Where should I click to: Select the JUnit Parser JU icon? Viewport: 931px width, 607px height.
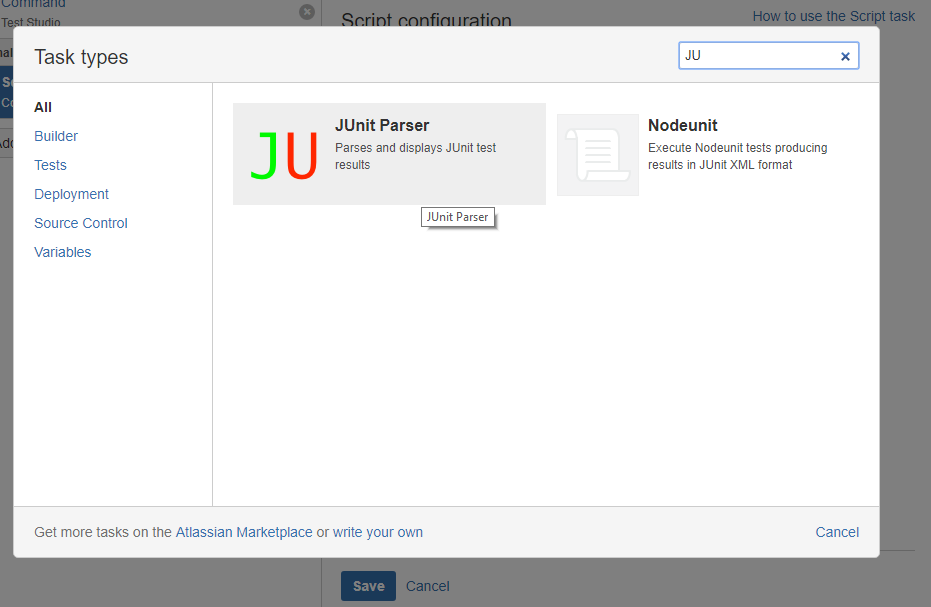284,154
